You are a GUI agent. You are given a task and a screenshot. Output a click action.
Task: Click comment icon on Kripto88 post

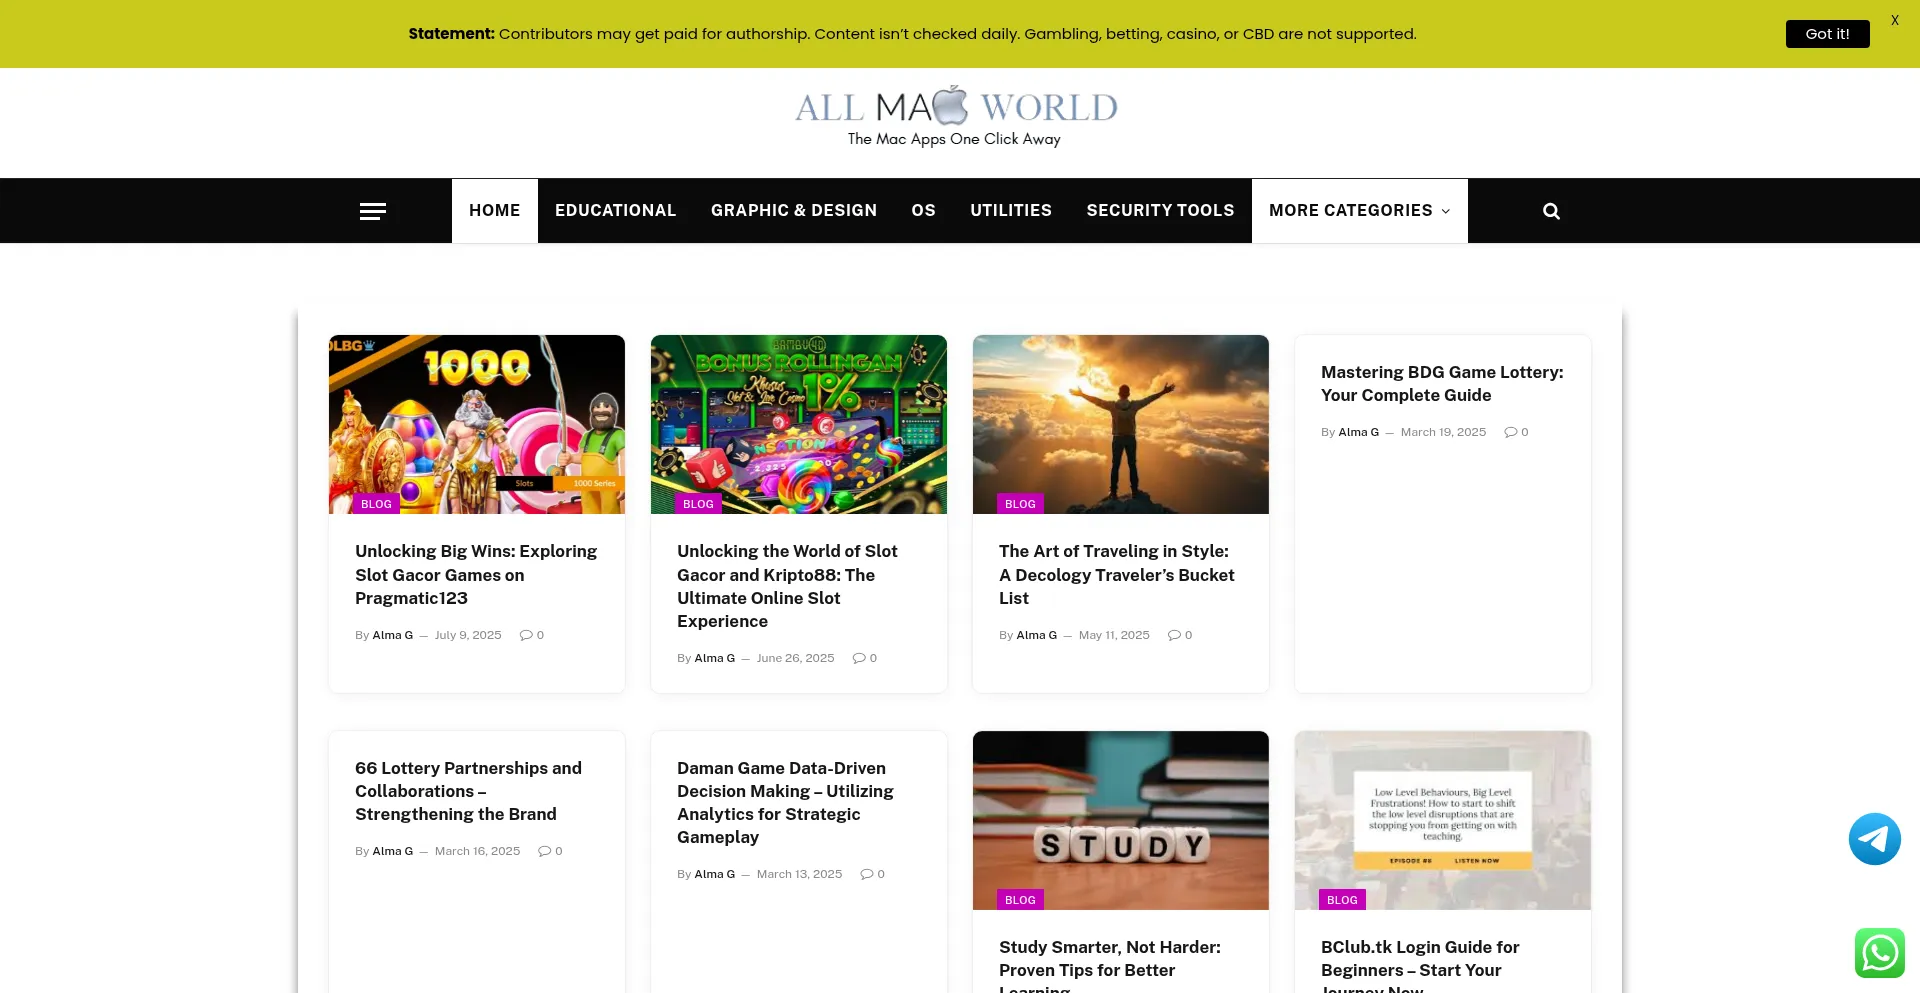(x=859, y=658)
